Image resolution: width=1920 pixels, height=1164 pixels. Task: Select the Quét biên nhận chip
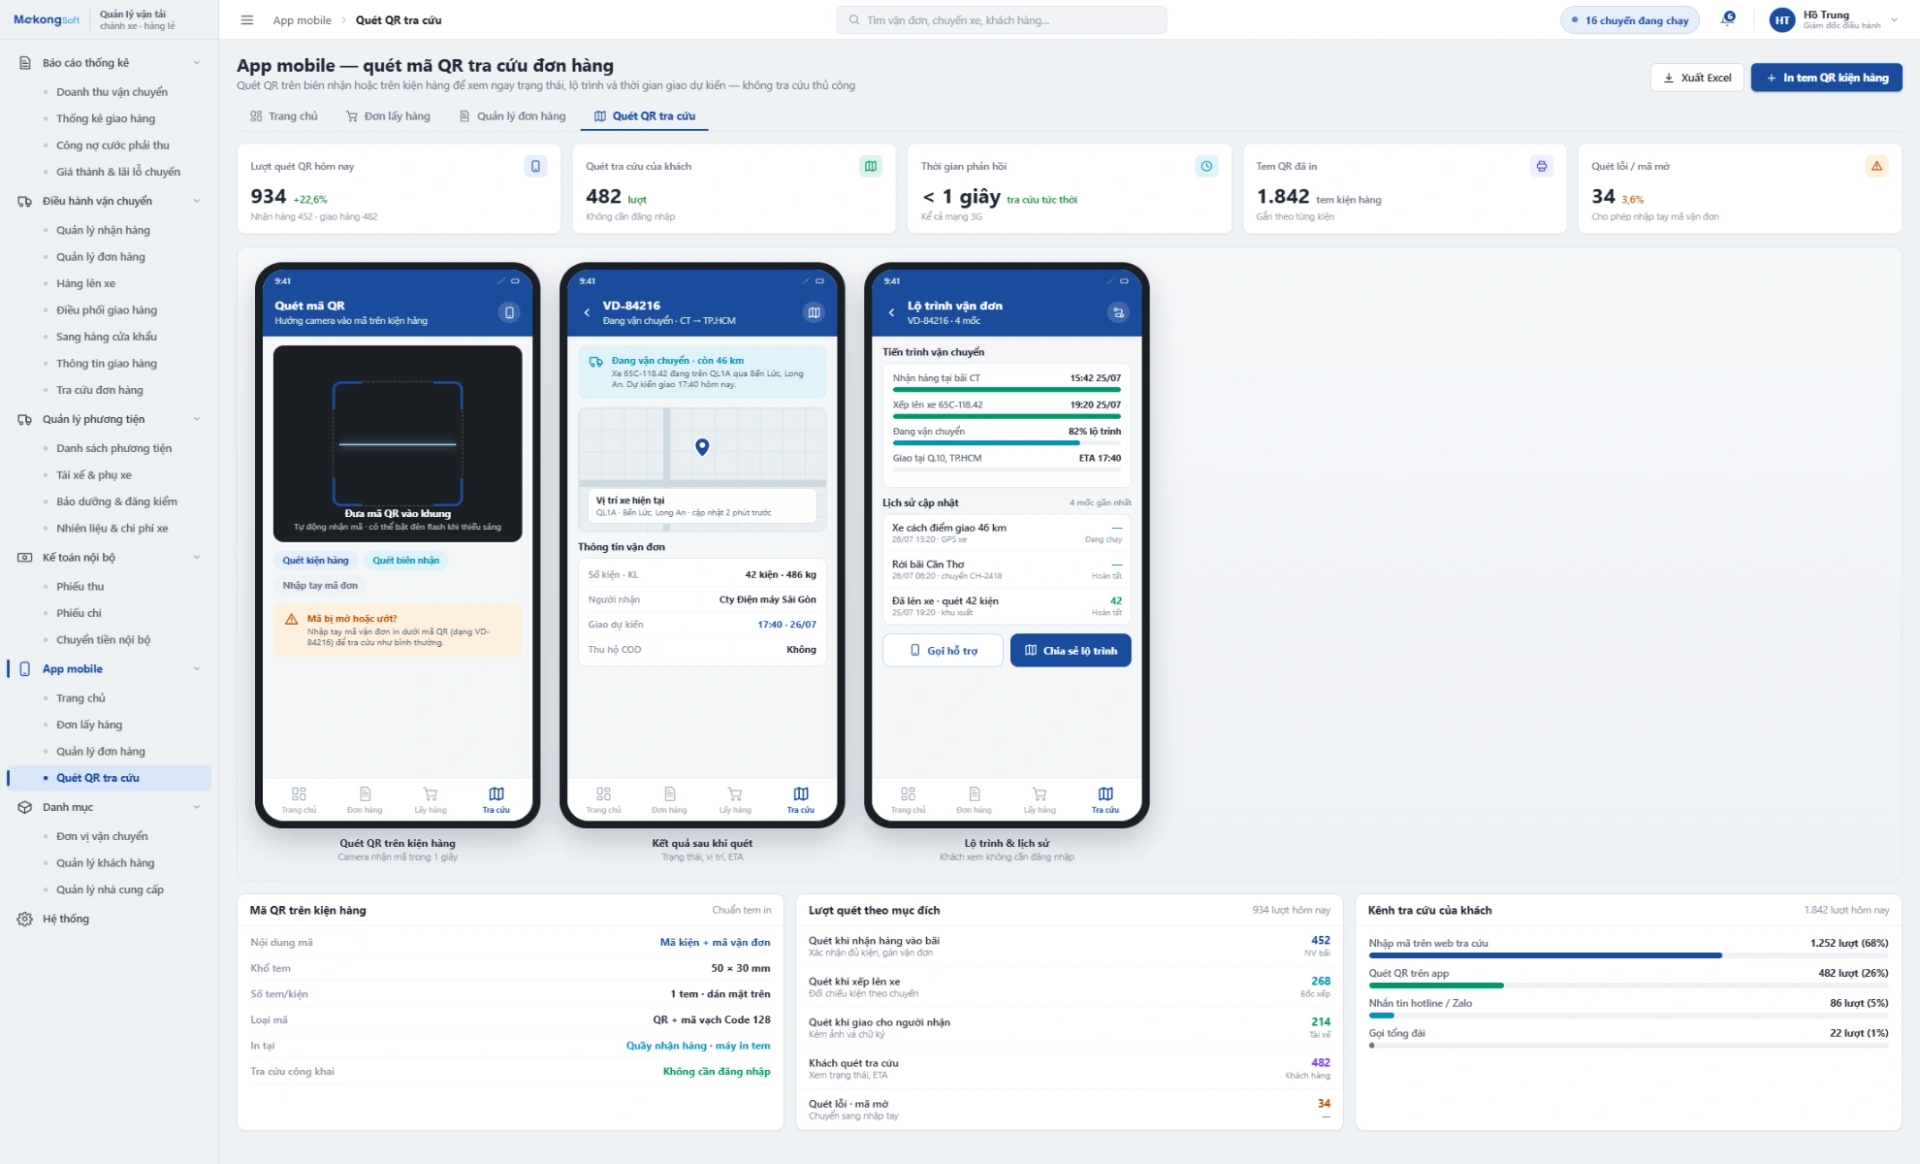tap(406, 561)
